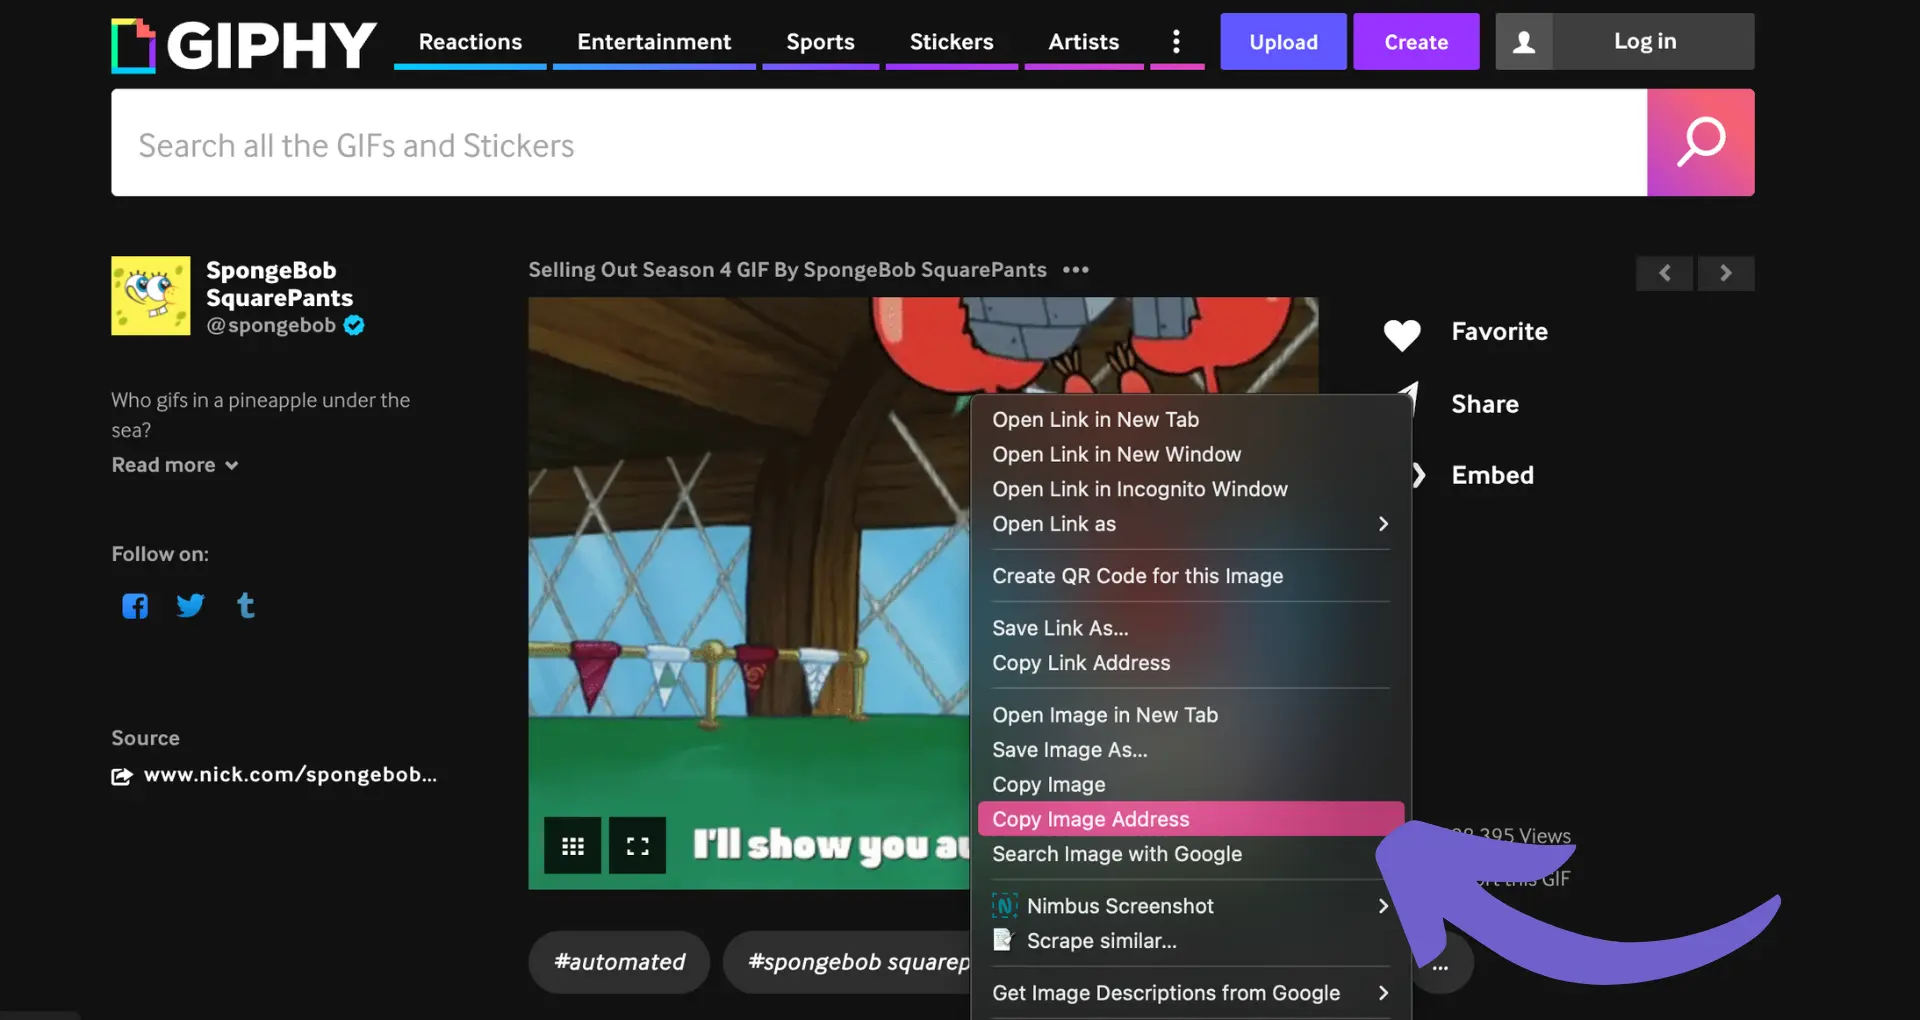
Task: Click the verified badge next to @spongebob
Action: (354, 325)
